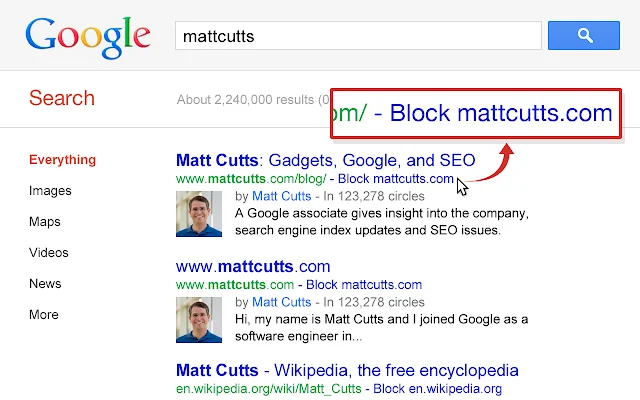
Task: Open the Matt Cutts Wikipedia result
Action: click(x=347, y=371)
